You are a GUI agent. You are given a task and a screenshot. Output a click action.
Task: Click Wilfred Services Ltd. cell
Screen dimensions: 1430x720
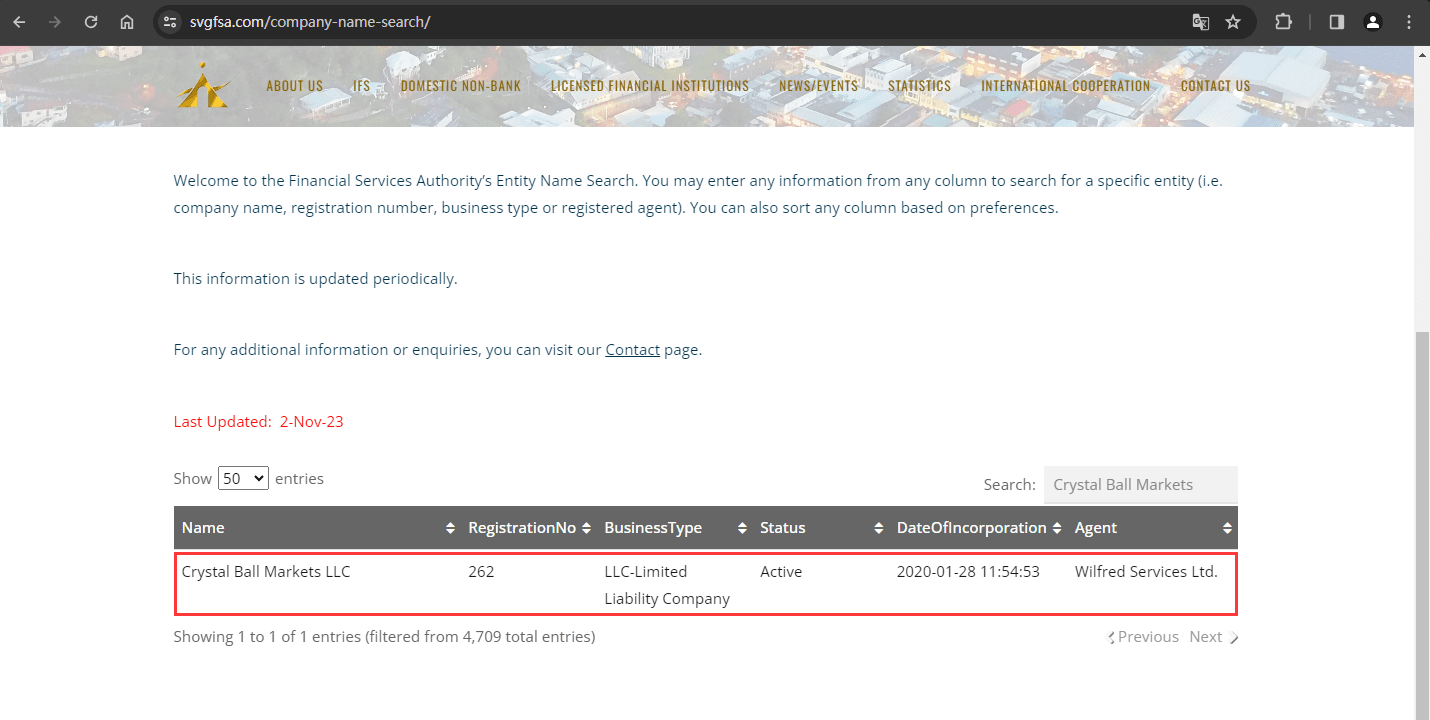point(1146,572)
